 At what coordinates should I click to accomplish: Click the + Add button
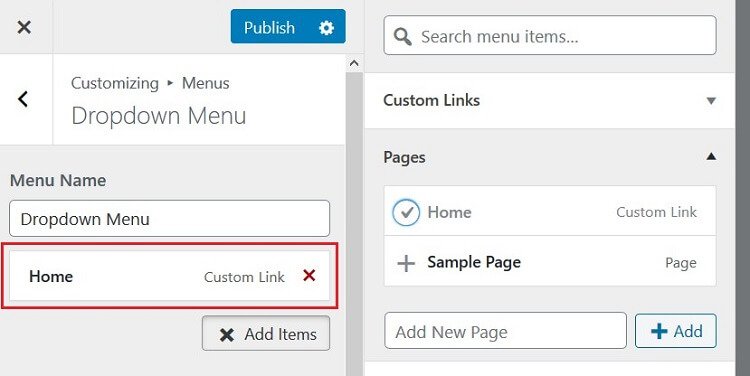tap(676, 331)
